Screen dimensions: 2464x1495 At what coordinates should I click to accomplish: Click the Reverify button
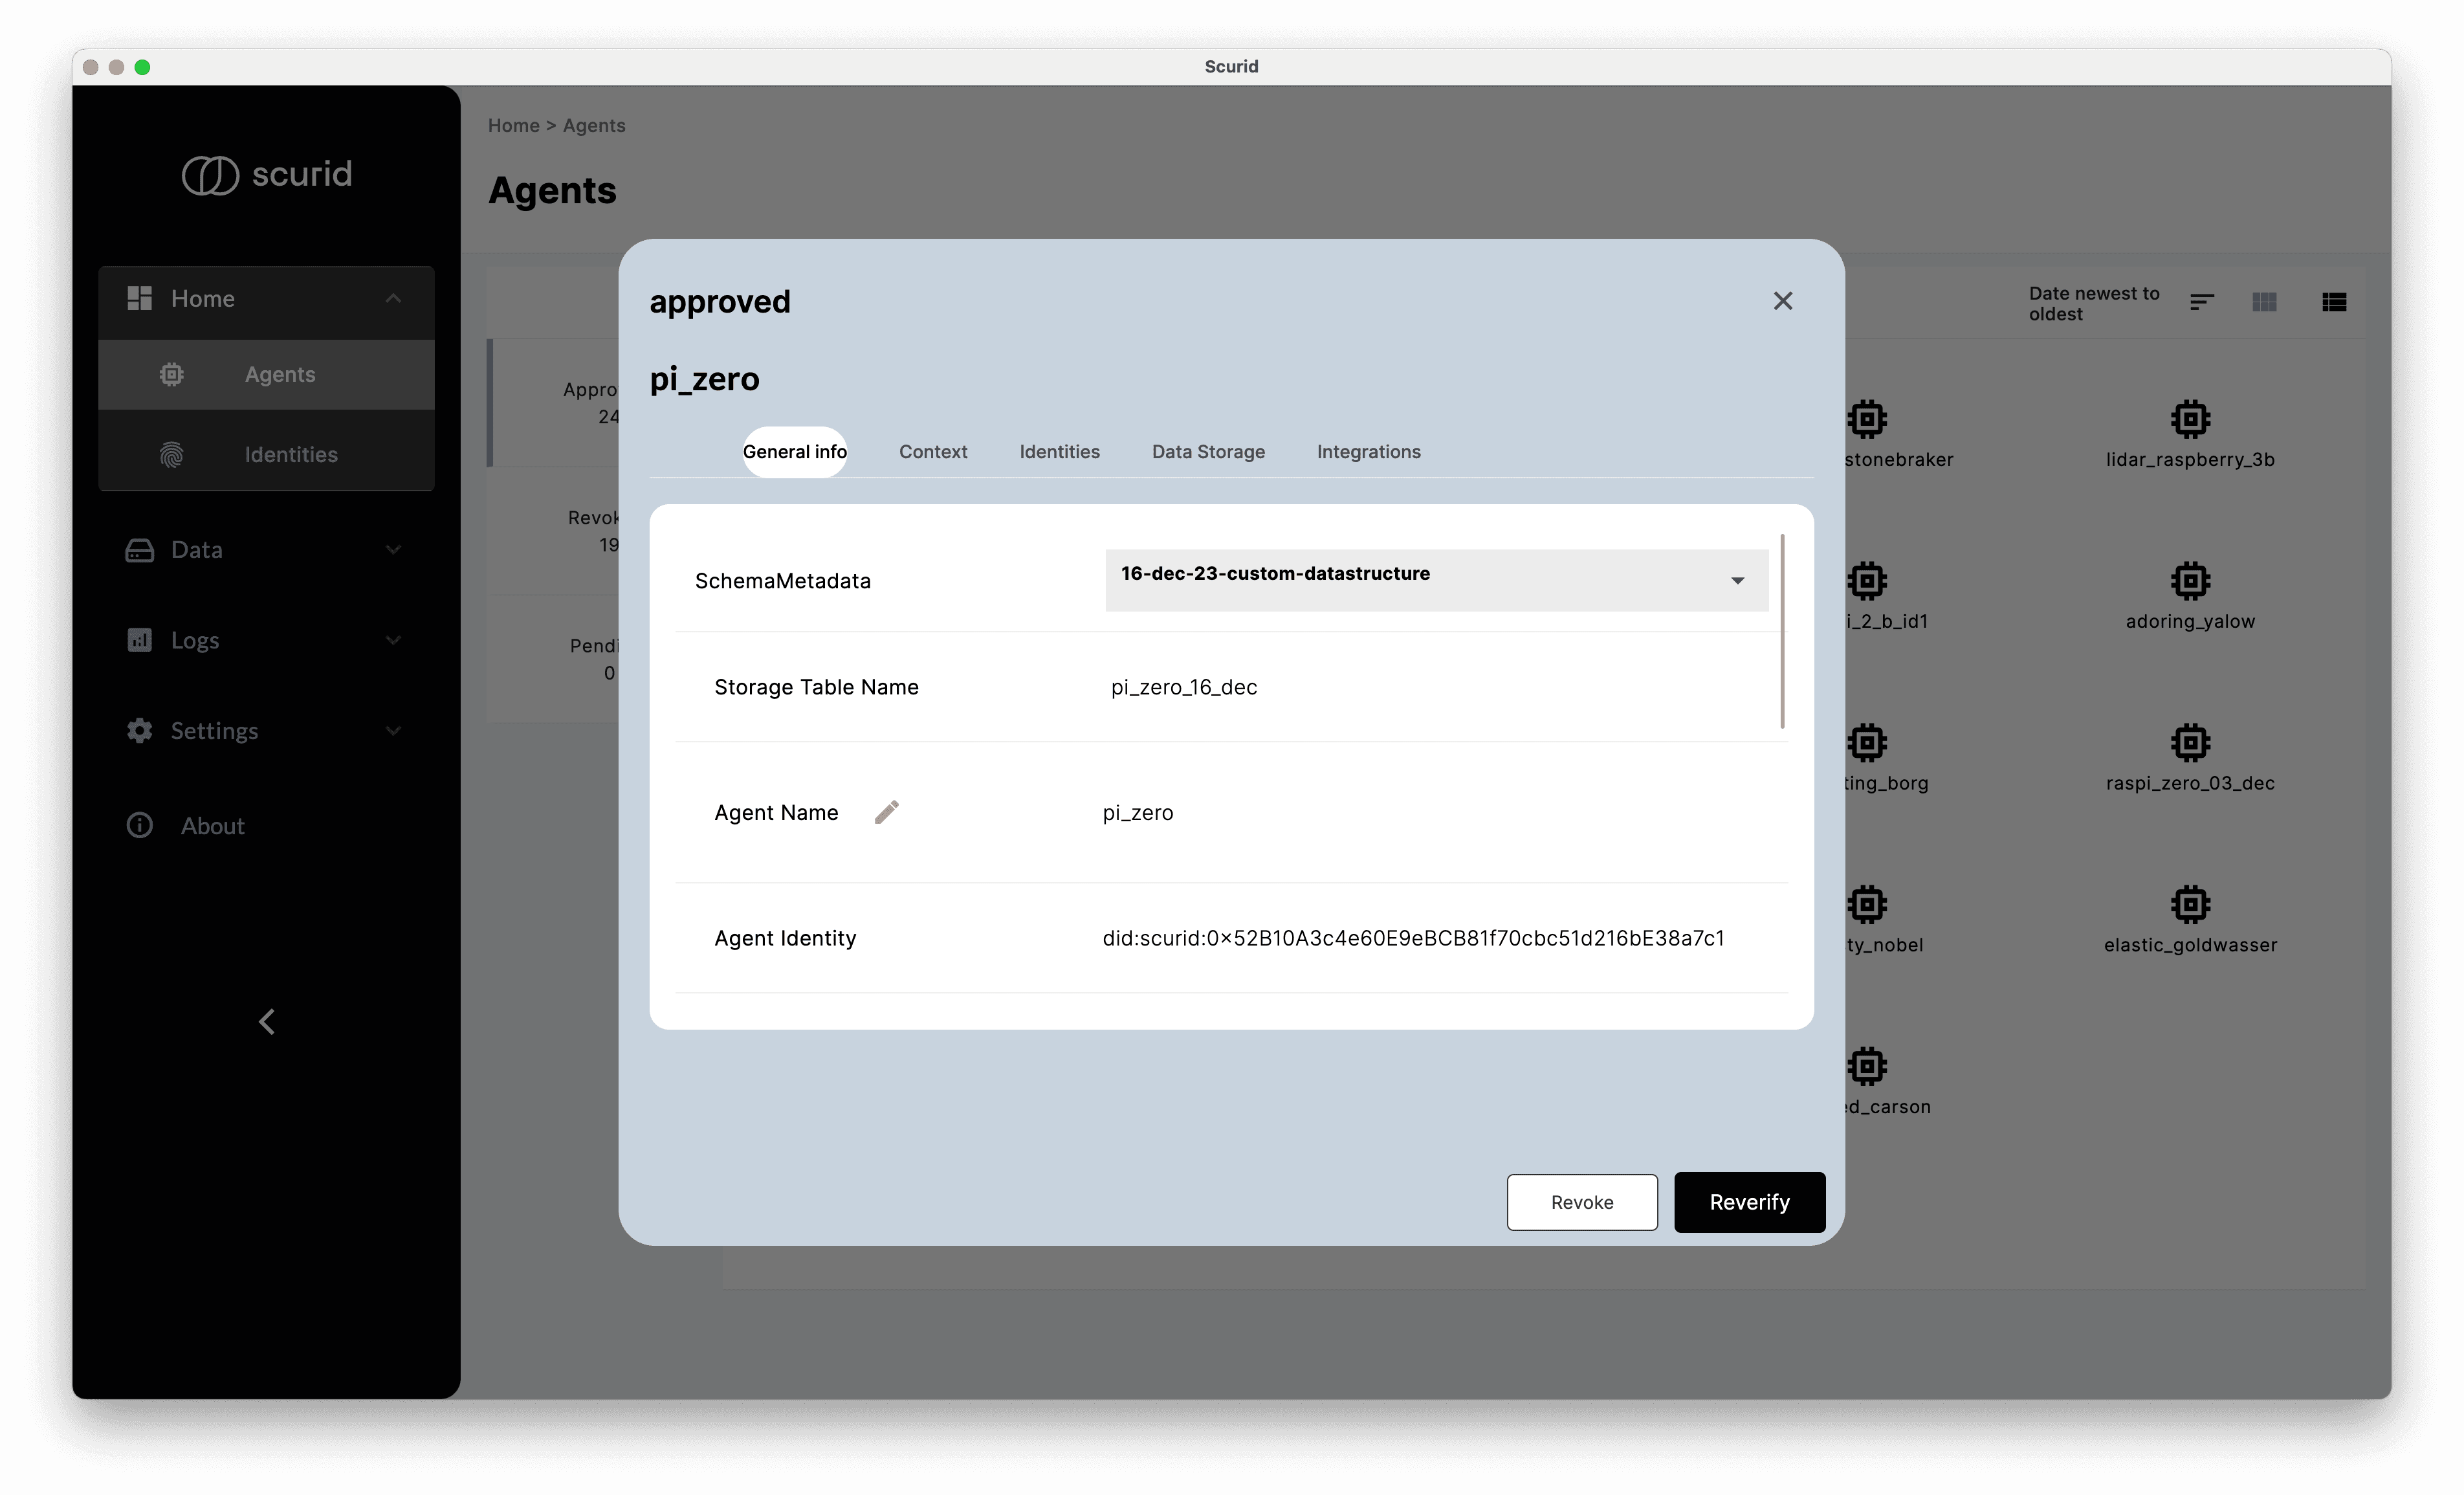[x=1748, y=1202]
